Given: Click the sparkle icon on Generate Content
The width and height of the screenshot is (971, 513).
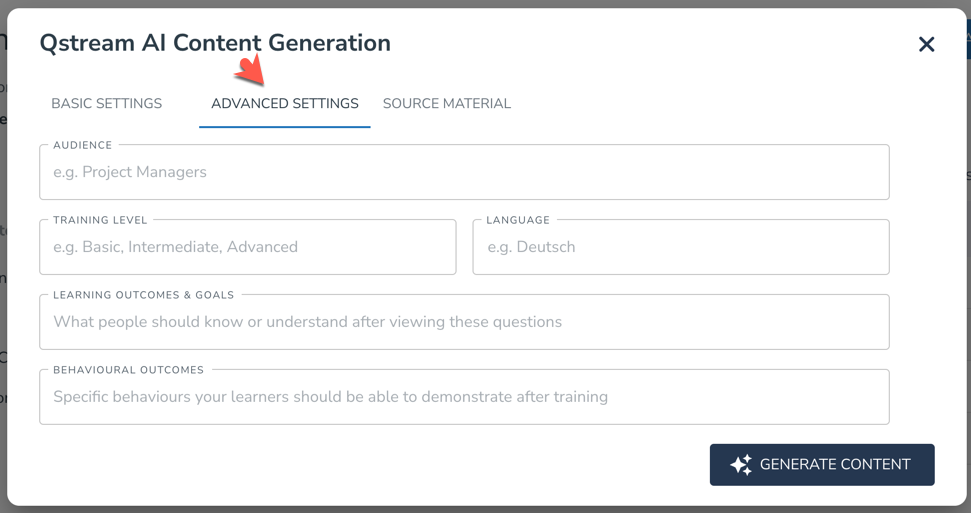Looking at the screenshot, I should tap(741, 465).
